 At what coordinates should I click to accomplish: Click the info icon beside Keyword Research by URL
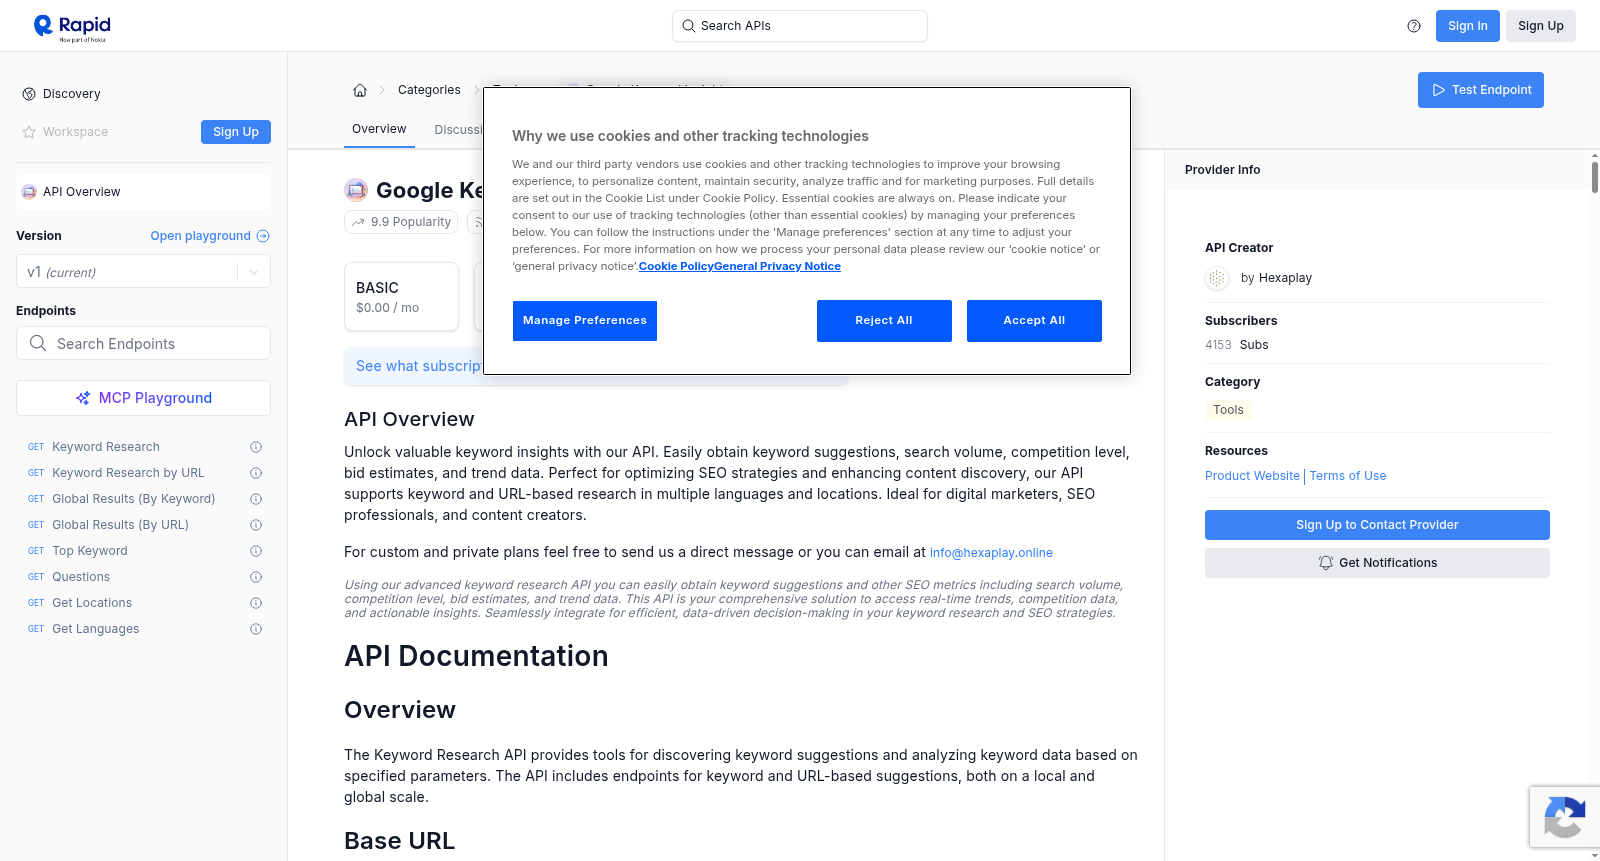click(x=256, y=473)
